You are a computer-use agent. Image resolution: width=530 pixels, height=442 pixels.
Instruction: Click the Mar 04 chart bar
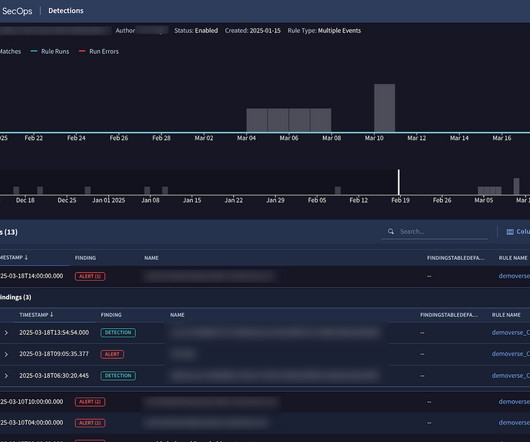tap(257, 120)
